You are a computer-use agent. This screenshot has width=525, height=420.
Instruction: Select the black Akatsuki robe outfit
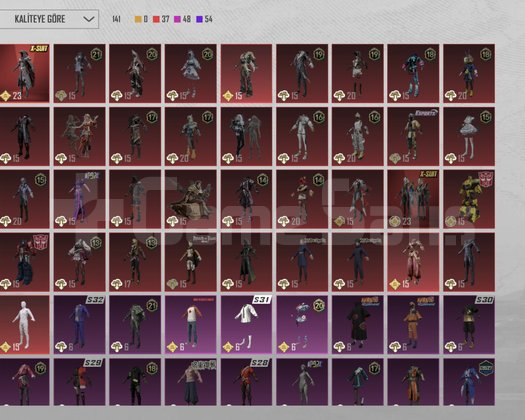[x=358, y=325]
